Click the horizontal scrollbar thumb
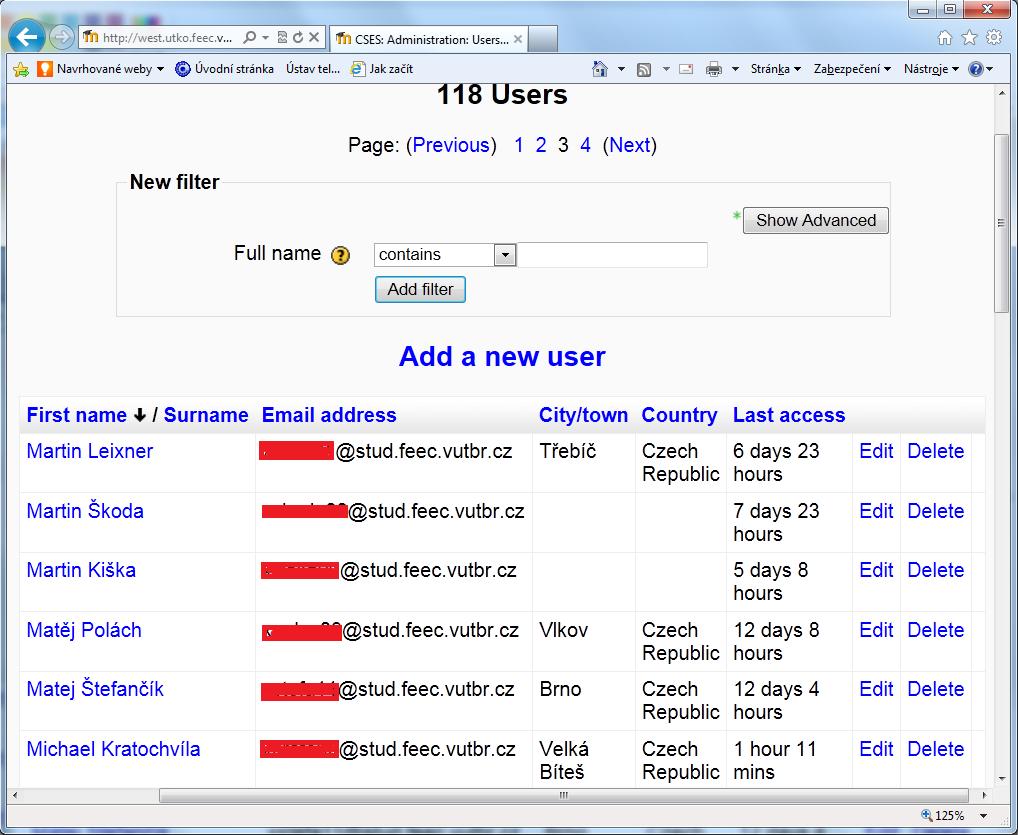1018x835 pixels. 564,795
